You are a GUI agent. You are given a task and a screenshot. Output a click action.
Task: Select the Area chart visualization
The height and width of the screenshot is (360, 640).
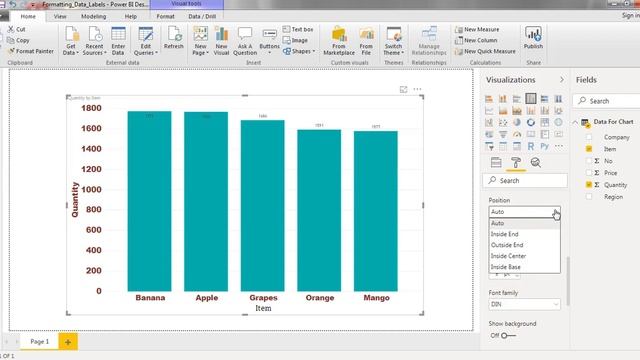[x=503, y=111]
